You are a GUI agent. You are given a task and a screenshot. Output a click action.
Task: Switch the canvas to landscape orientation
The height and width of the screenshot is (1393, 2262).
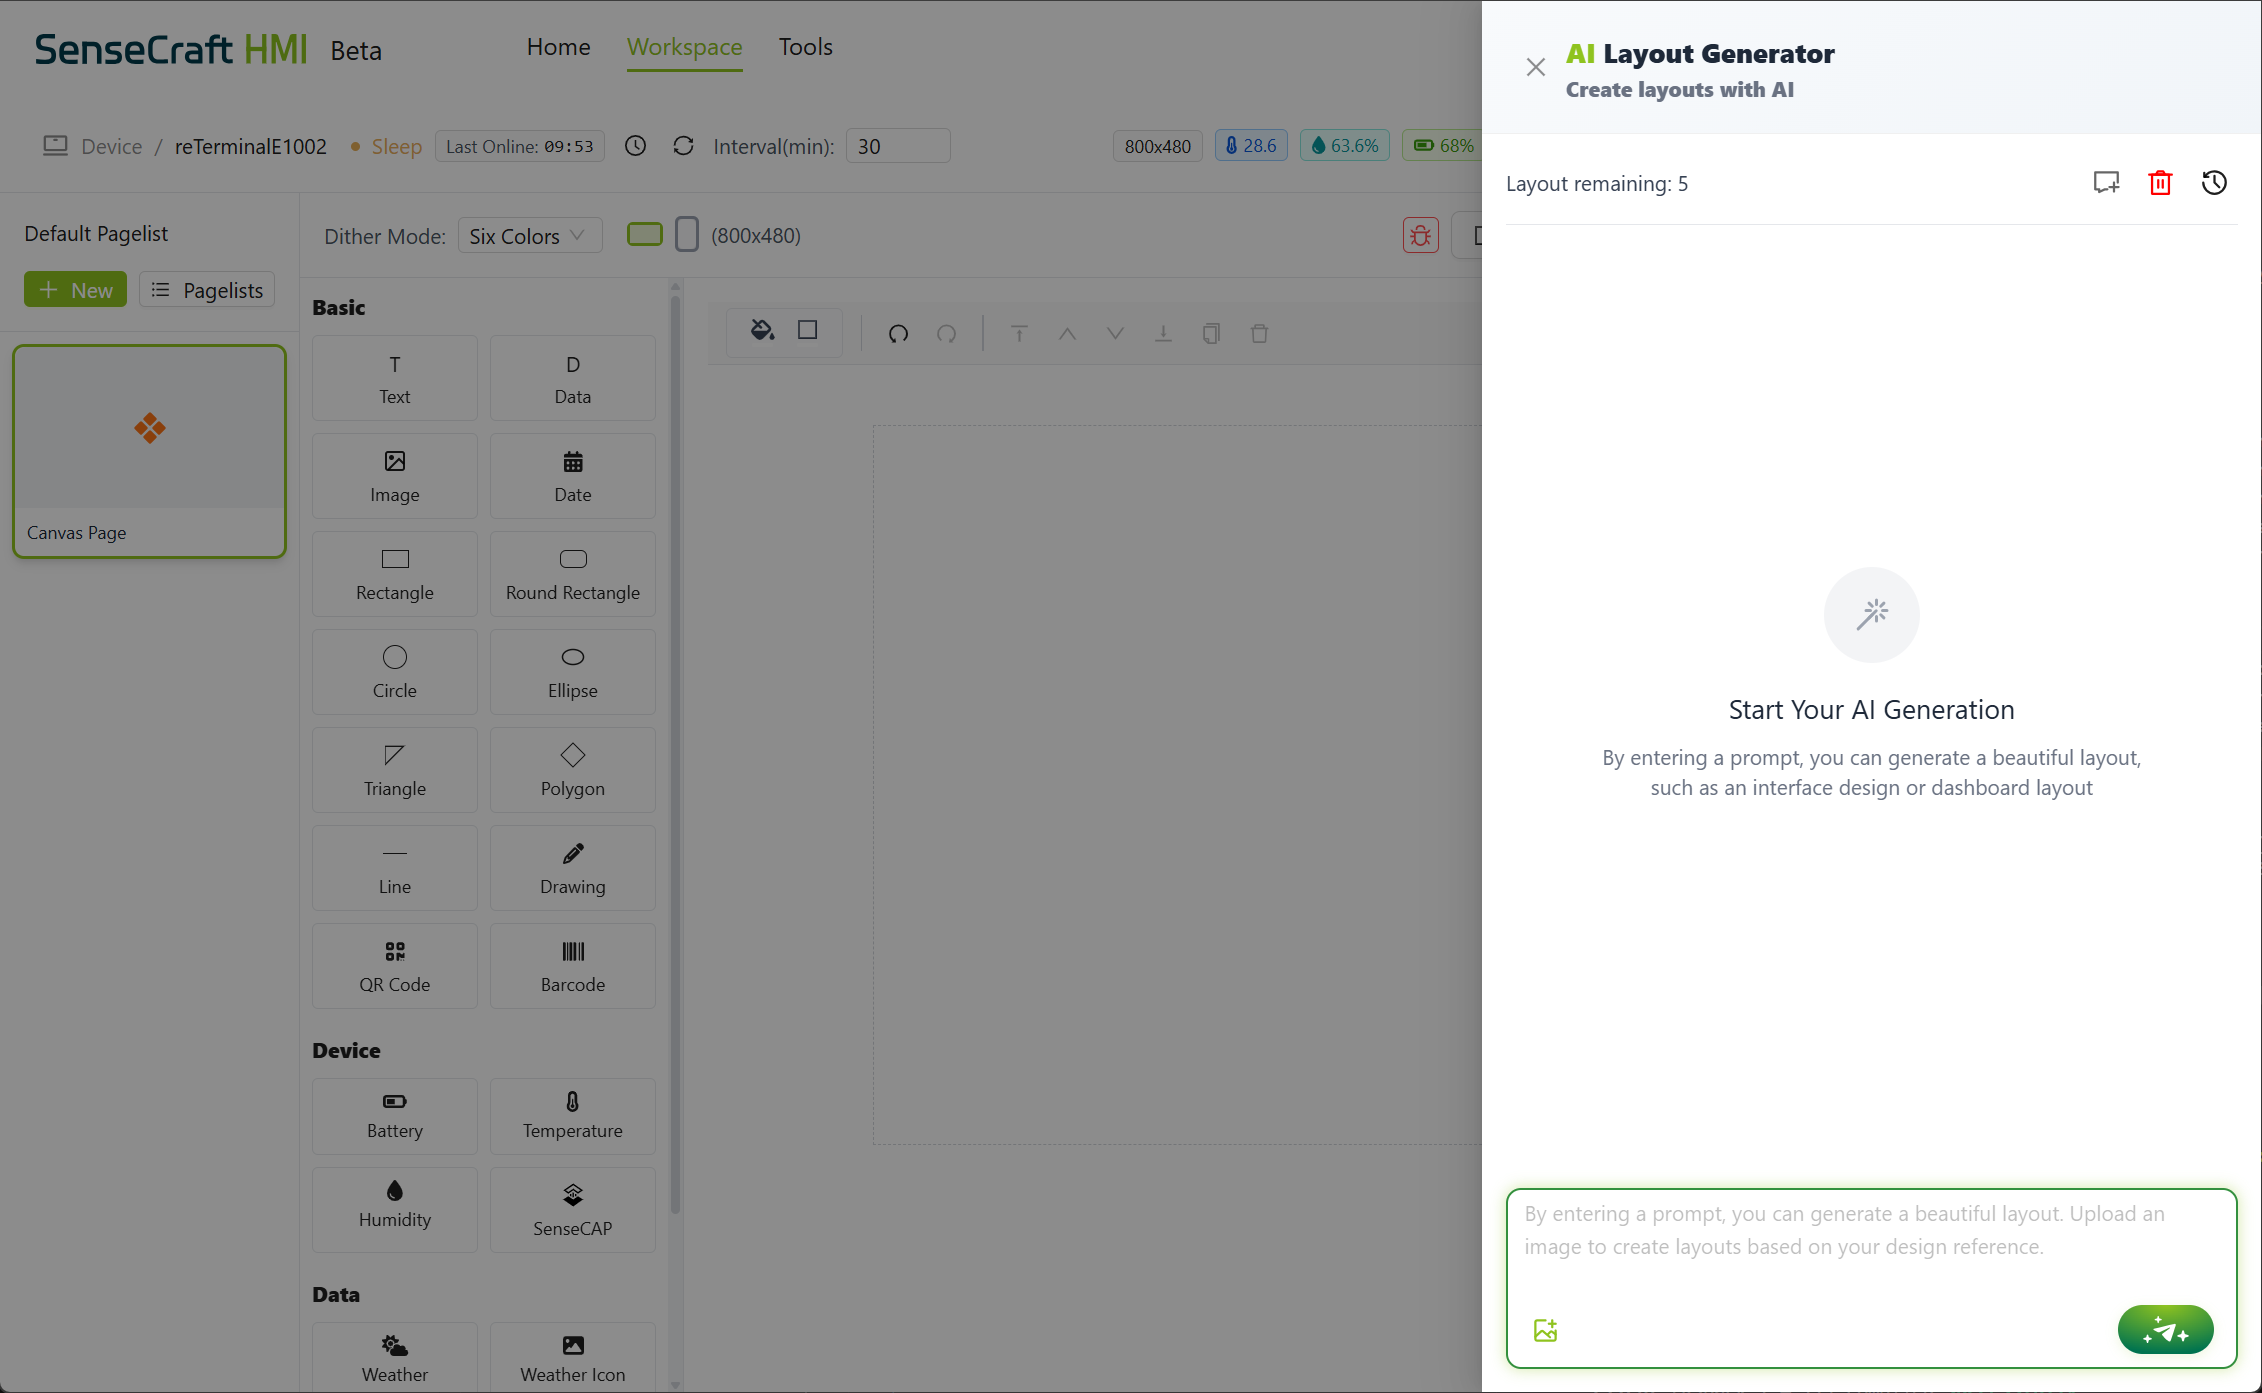click(645, 235)
